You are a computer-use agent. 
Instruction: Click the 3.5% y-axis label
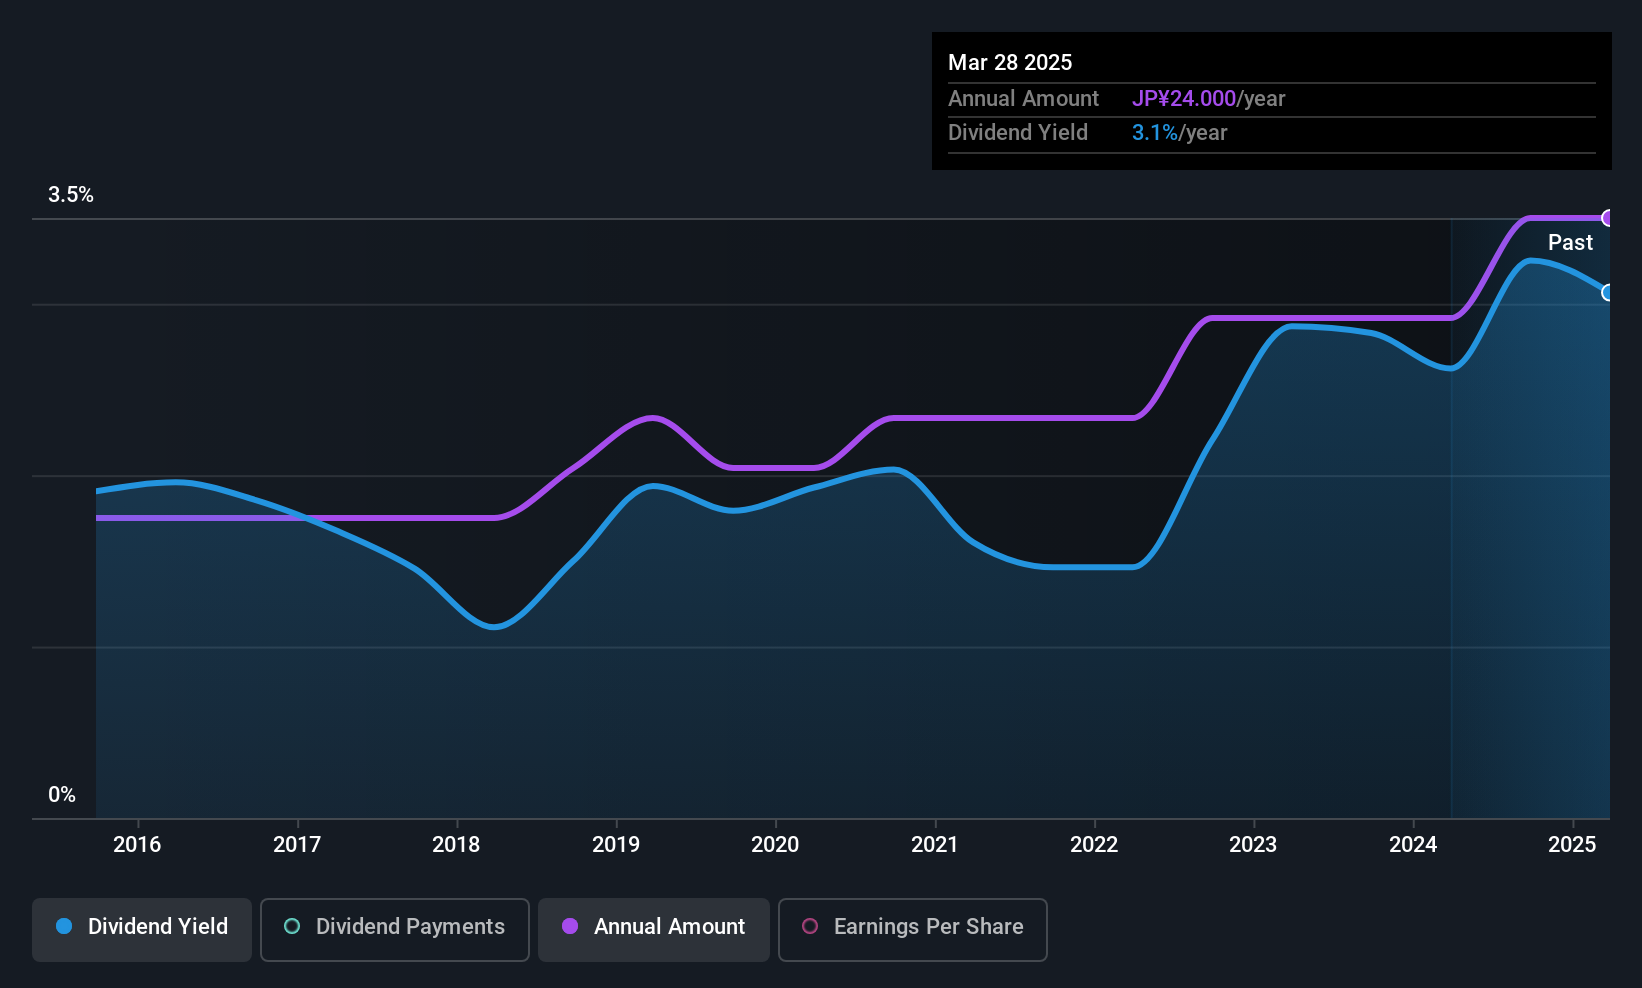point(71,195)
